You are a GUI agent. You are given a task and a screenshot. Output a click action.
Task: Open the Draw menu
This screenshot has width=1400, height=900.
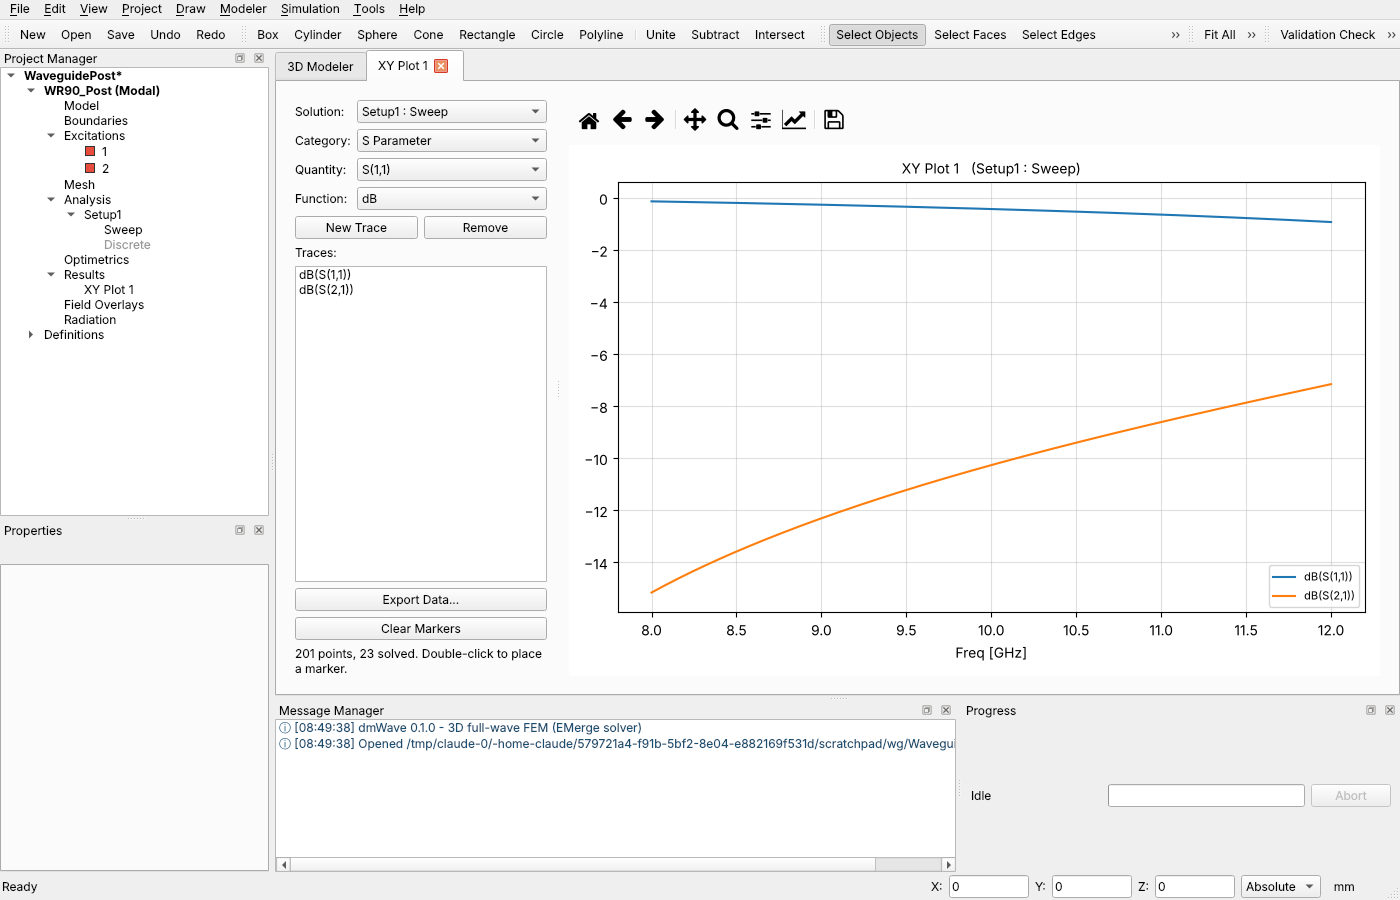point(190,9)
